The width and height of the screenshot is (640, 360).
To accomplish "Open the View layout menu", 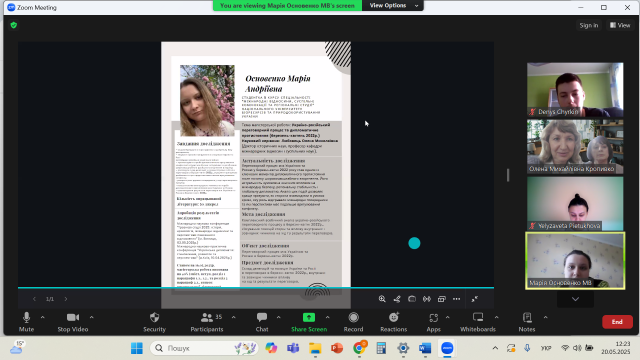I will [620, 25].
